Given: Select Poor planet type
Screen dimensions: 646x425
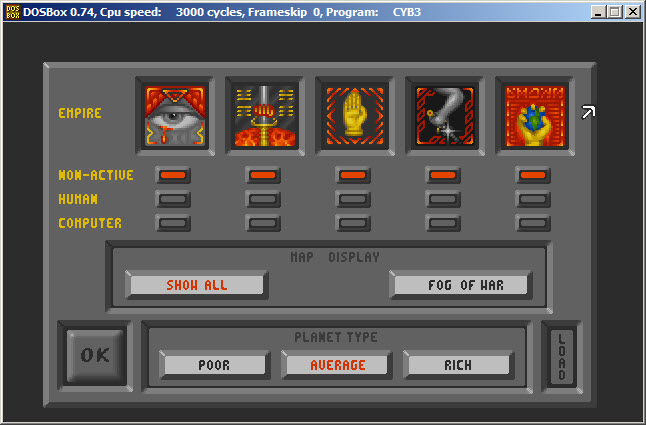Looking at the screenshot, I should coord(214,365).
